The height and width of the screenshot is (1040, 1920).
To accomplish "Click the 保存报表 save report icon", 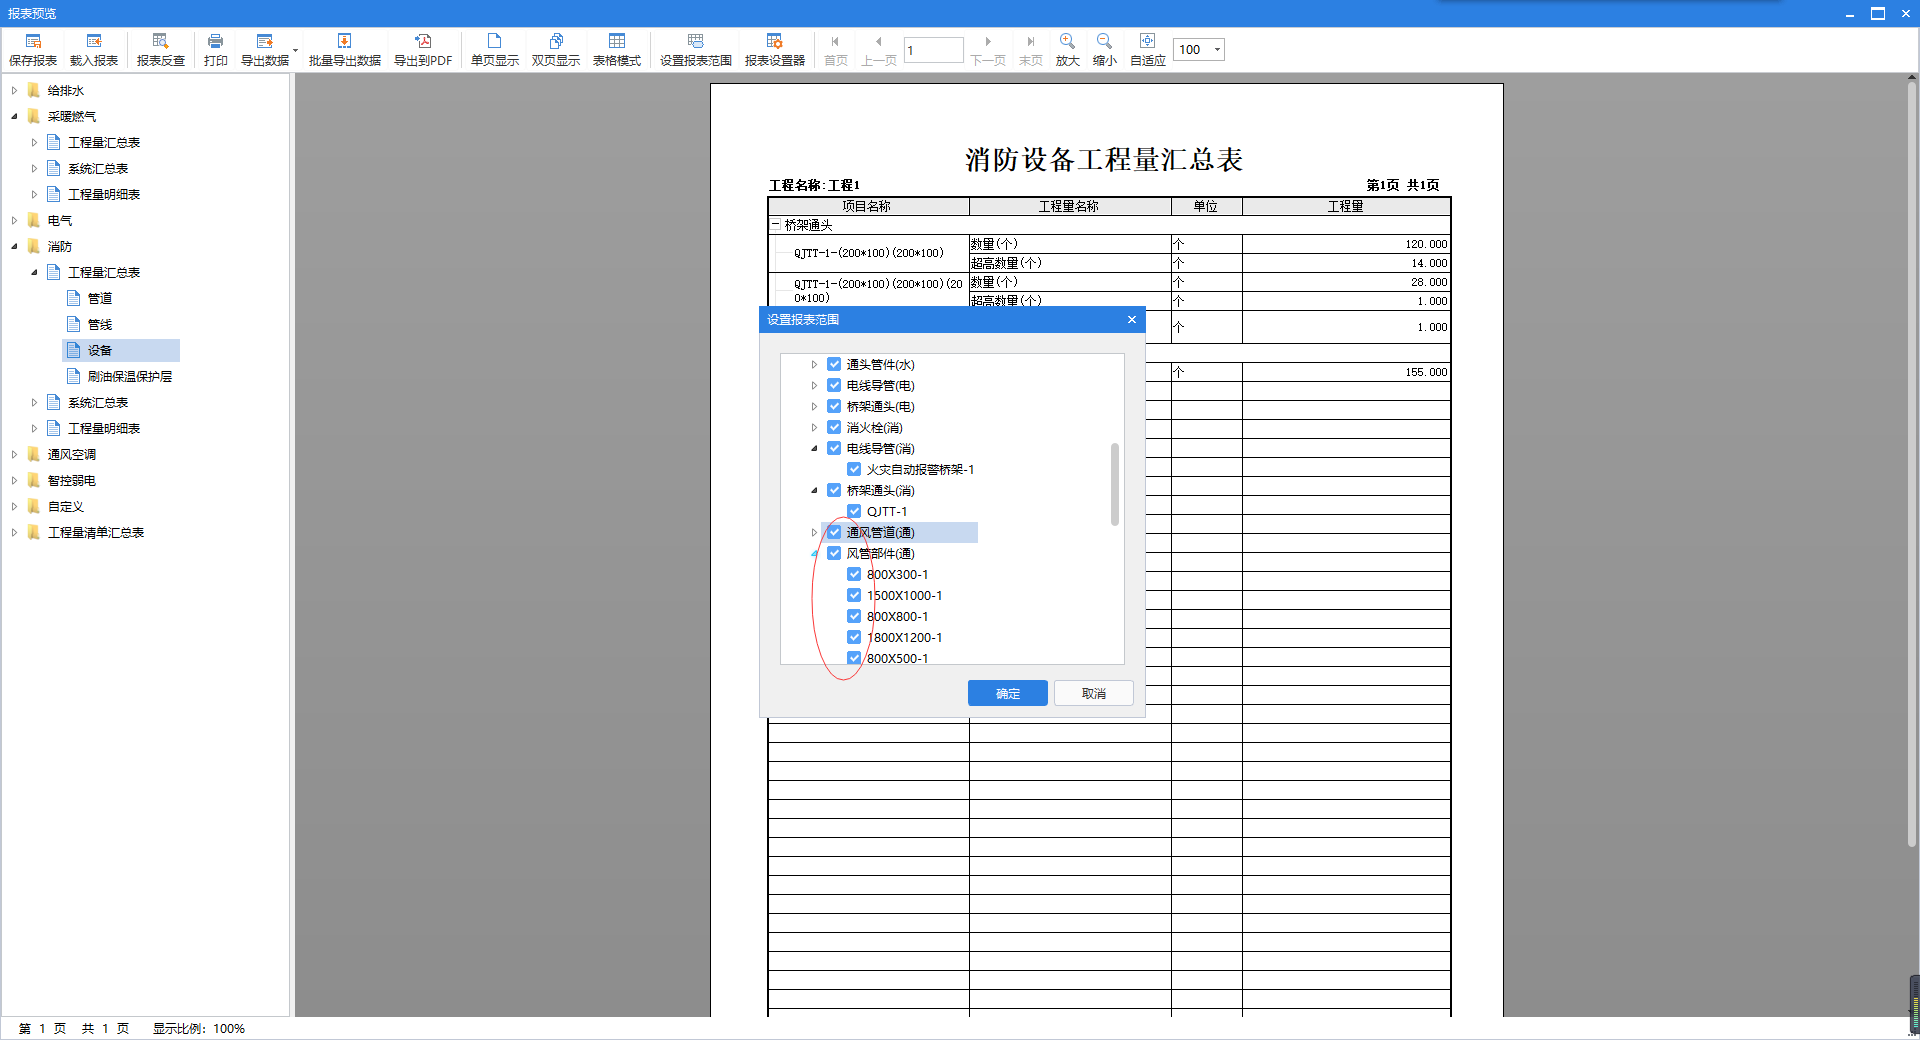I will coord(33,41).
